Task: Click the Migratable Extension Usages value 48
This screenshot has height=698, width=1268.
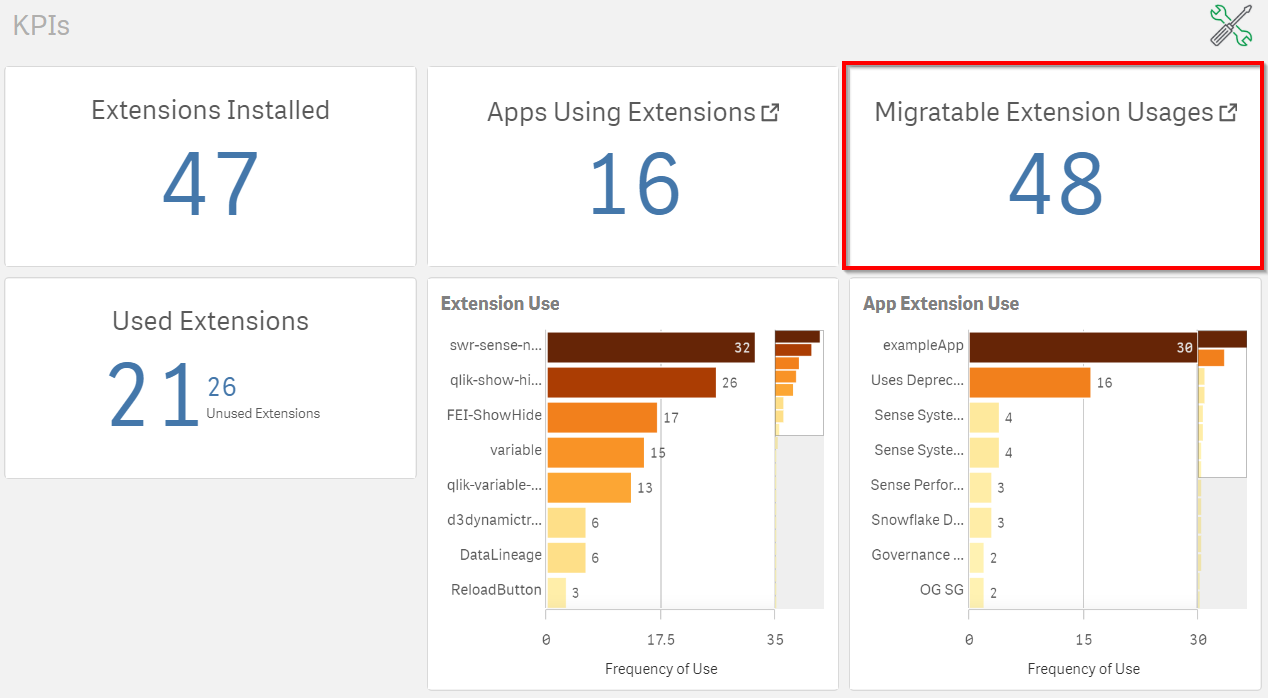Action: pos(1055,184)
